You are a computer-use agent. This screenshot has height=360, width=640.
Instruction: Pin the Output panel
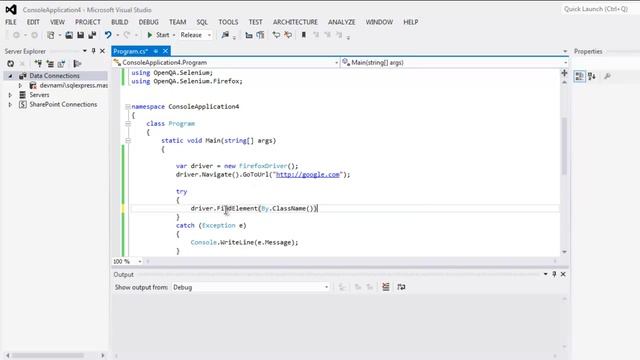554,274
